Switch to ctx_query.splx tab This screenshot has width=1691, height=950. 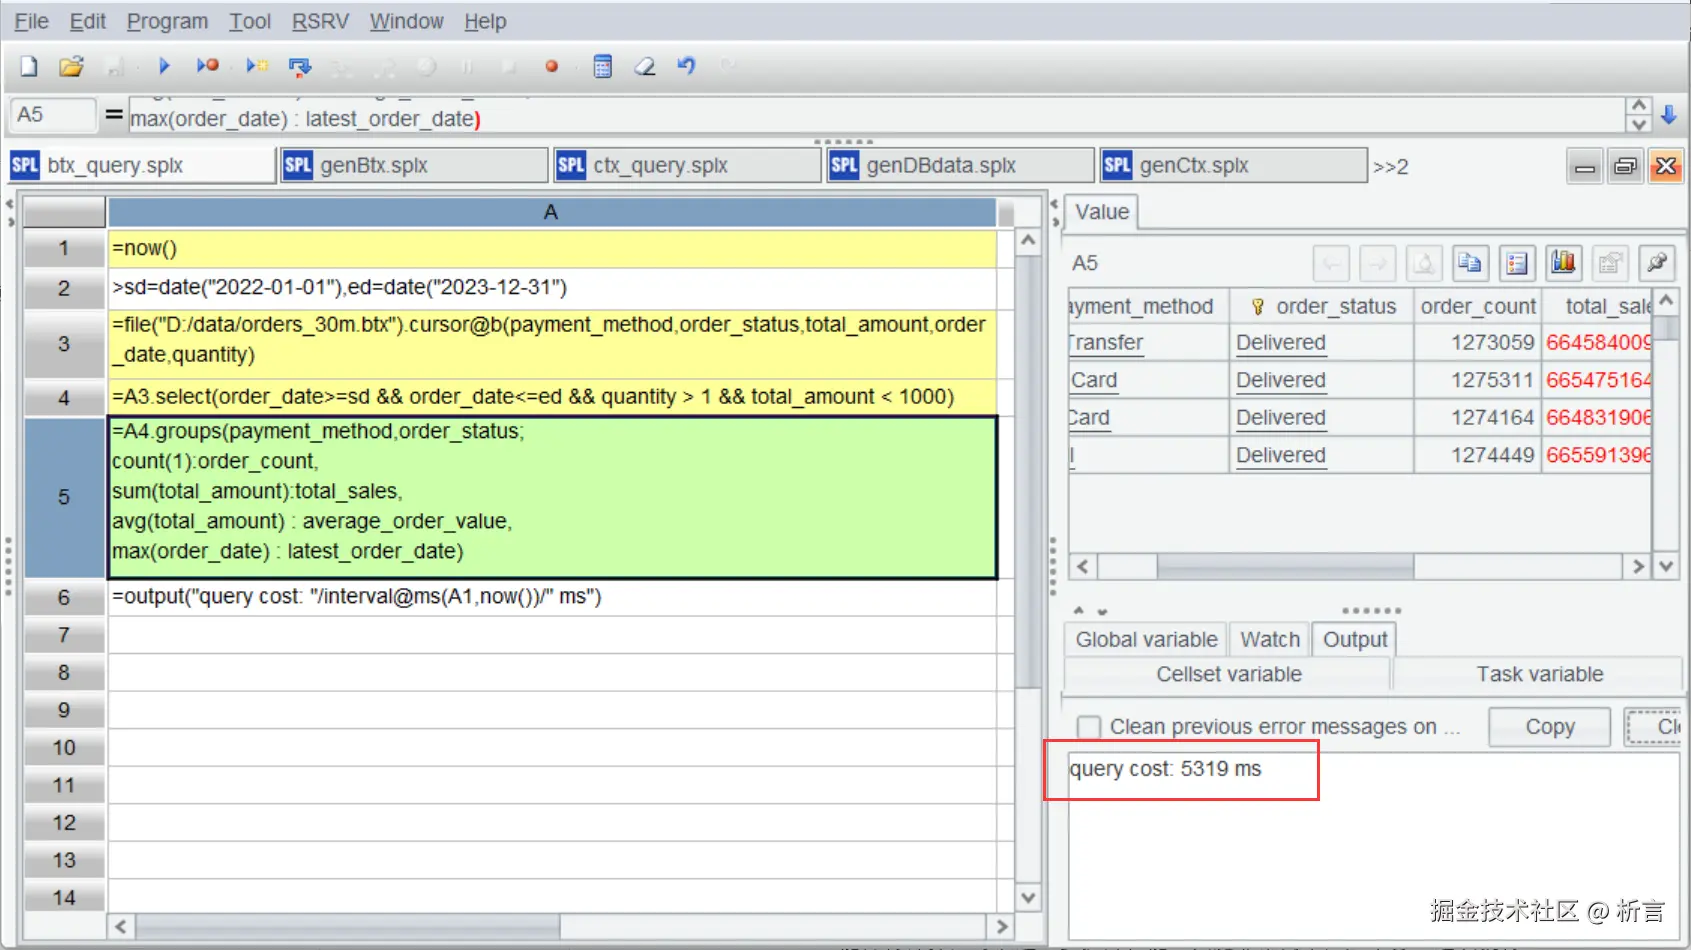coord(687,166)
